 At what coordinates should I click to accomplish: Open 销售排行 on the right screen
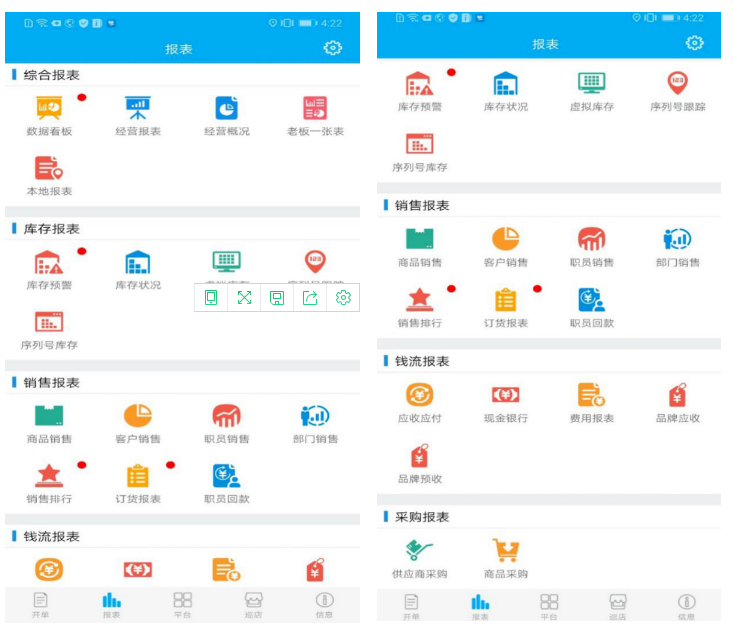[x=419, y=308]
